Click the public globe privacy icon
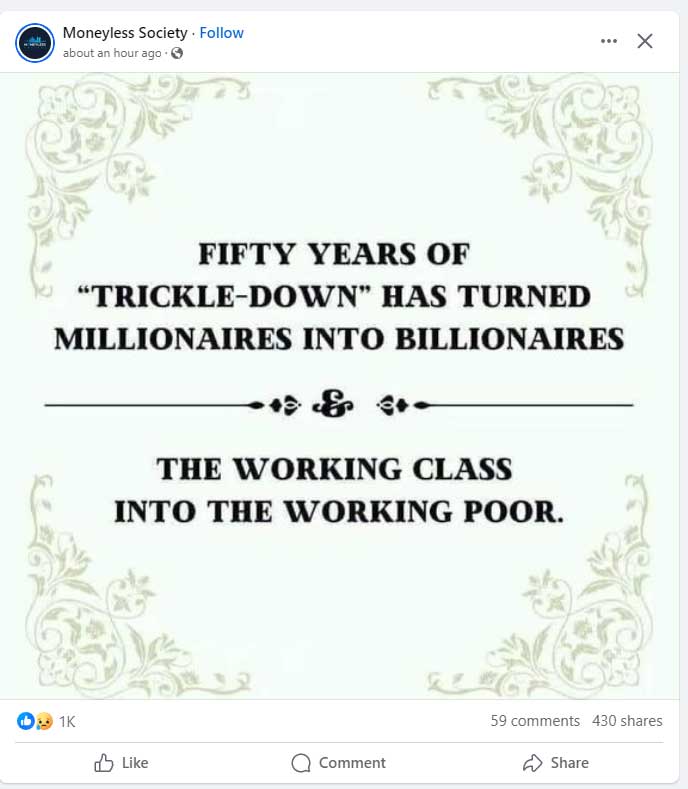688x789 pixels. pos(177,53)
